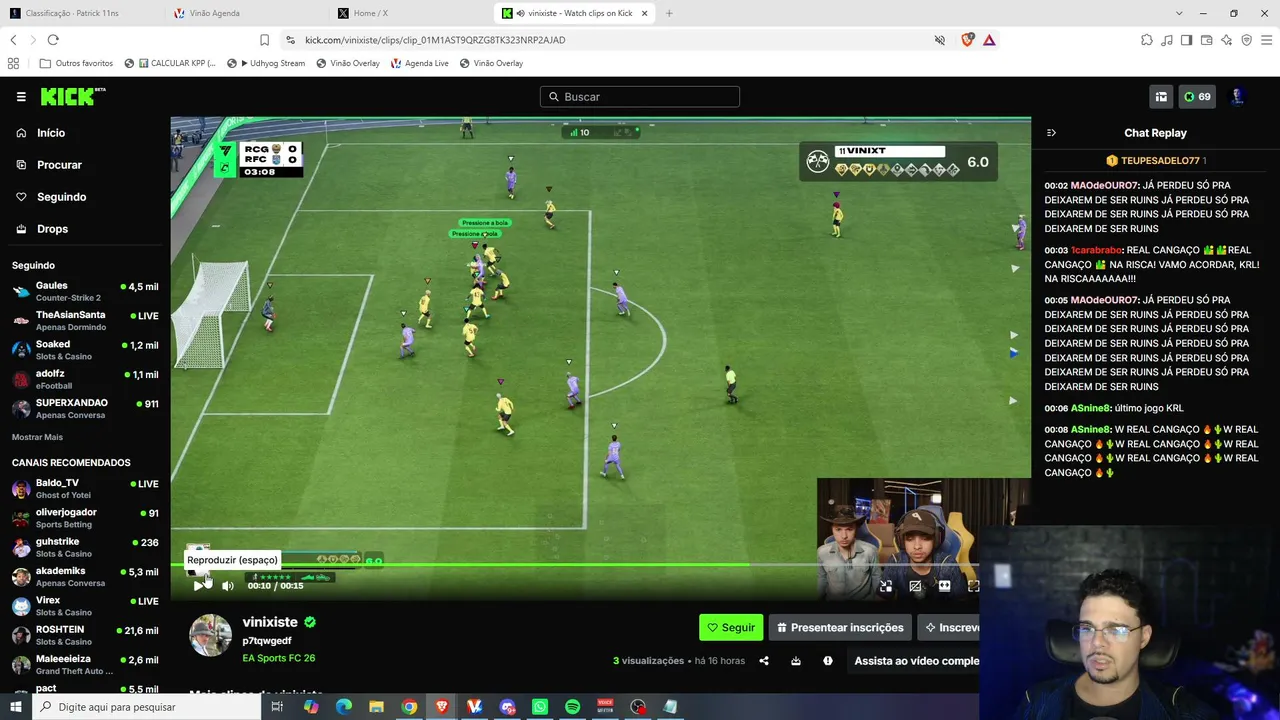The width and height of the screenshot is (1280, 720).
Task: Open the Outros favoritos bookmarks folder
Action: [76, 63]
